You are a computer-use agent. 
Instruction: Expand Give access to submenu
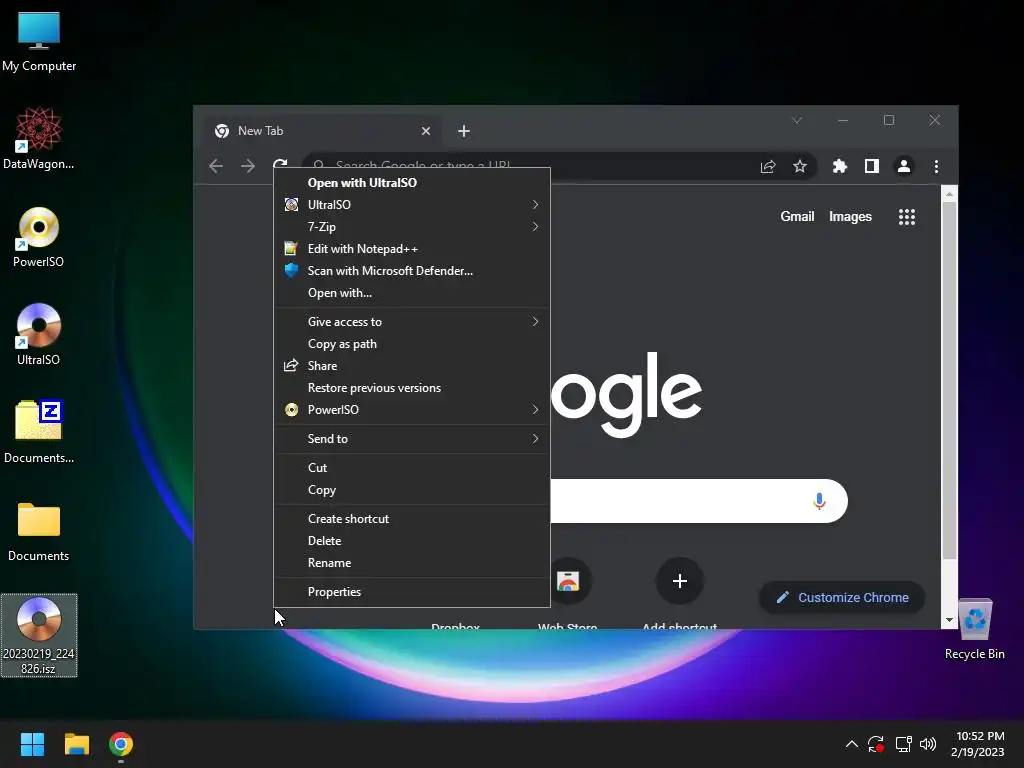(x=412, y=322)
